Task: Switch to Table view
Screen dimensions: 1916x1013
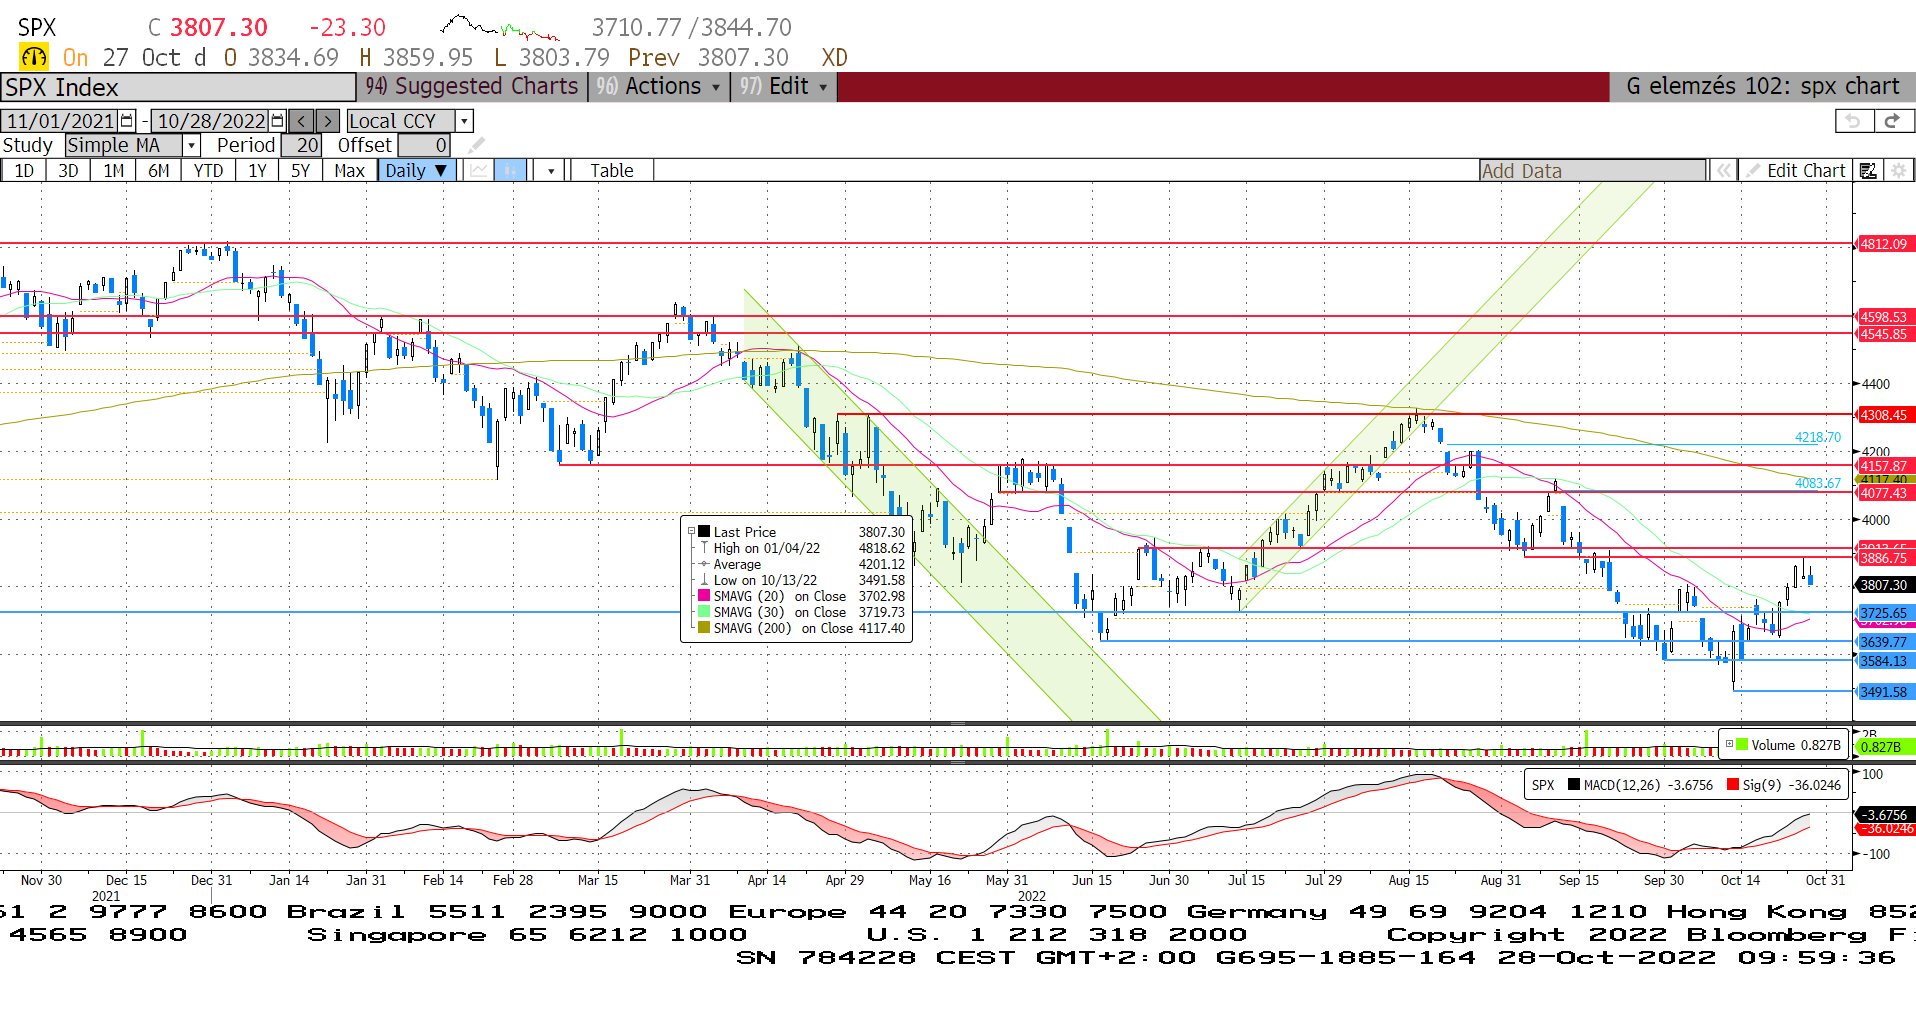Action: tap(612, 171)
